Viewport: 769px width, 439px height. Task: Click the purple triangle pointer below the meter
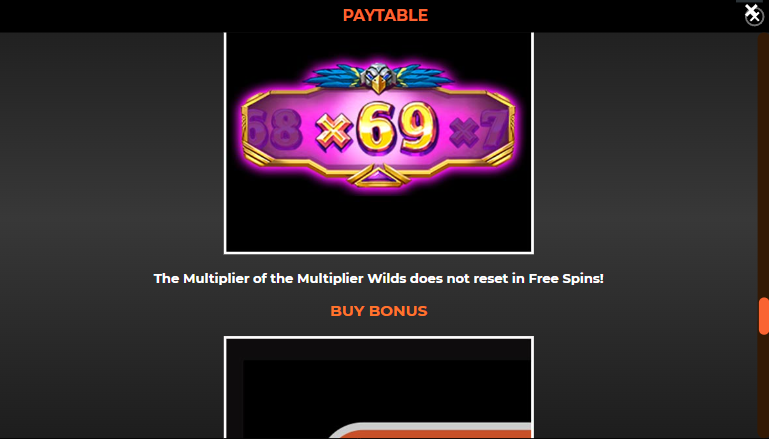378,176
